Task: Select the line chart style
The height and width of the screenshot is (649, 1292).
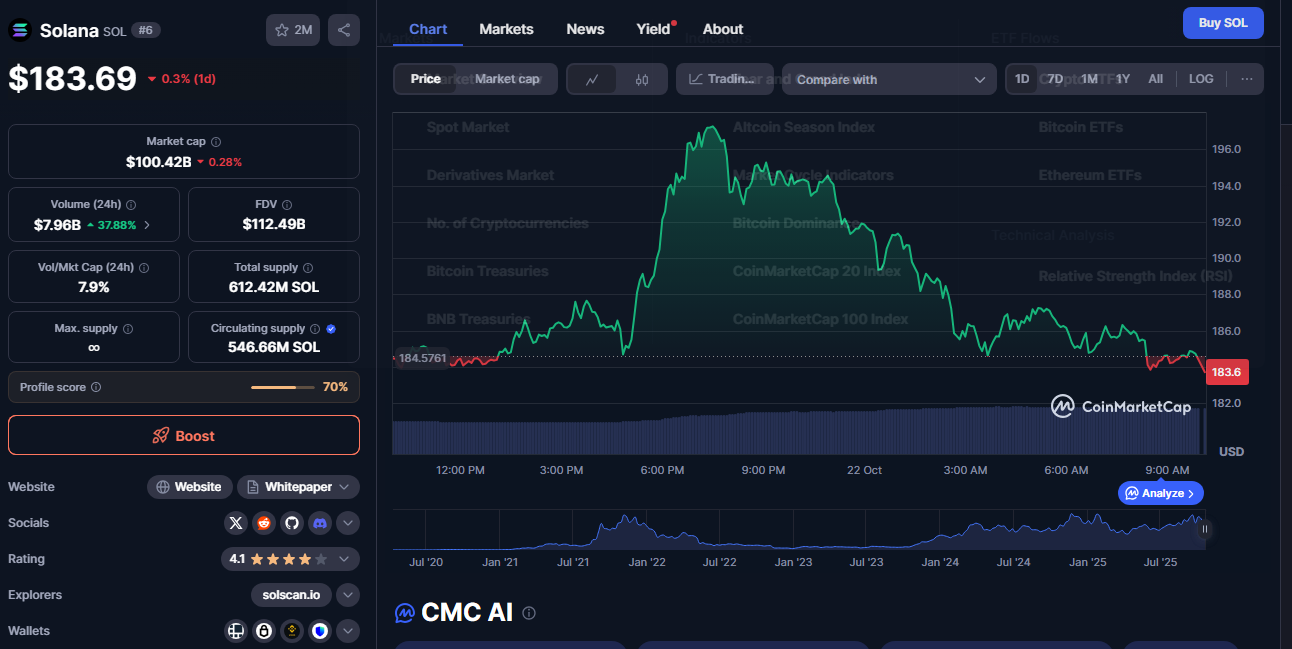Action: 592,79
